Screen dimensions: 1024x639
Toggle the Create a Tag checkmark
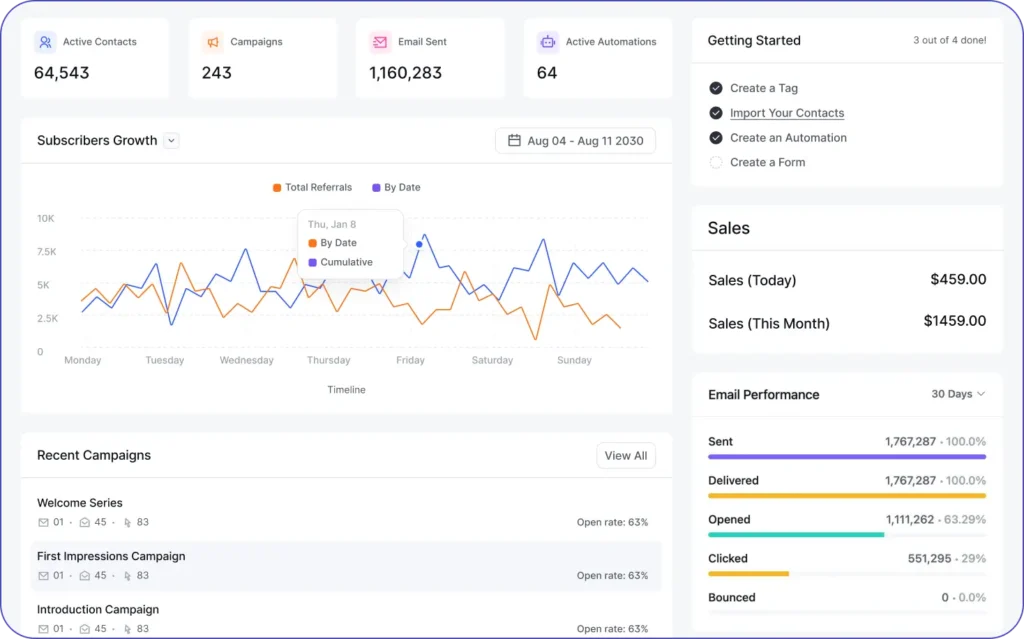point(716,88)
